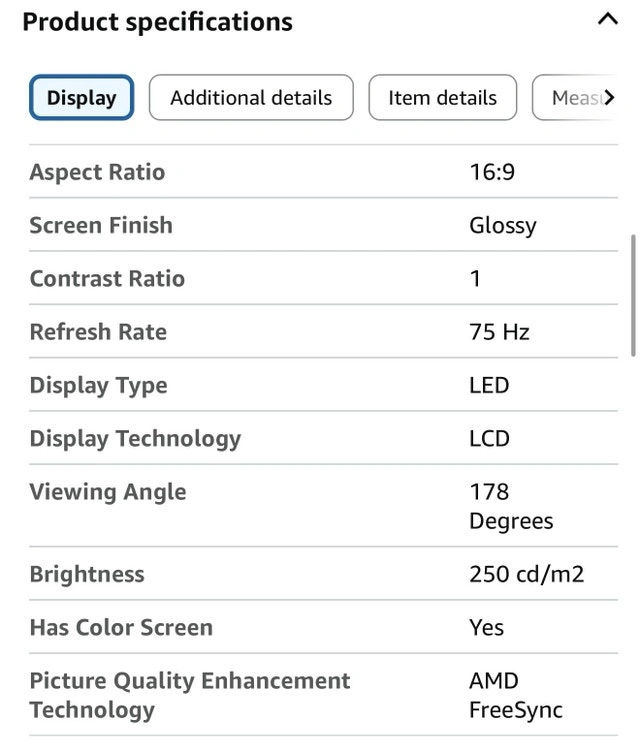Click the Has Color Screen label
Image resolution: width=640 pixels, height=752 pixels.
(121, 628)
